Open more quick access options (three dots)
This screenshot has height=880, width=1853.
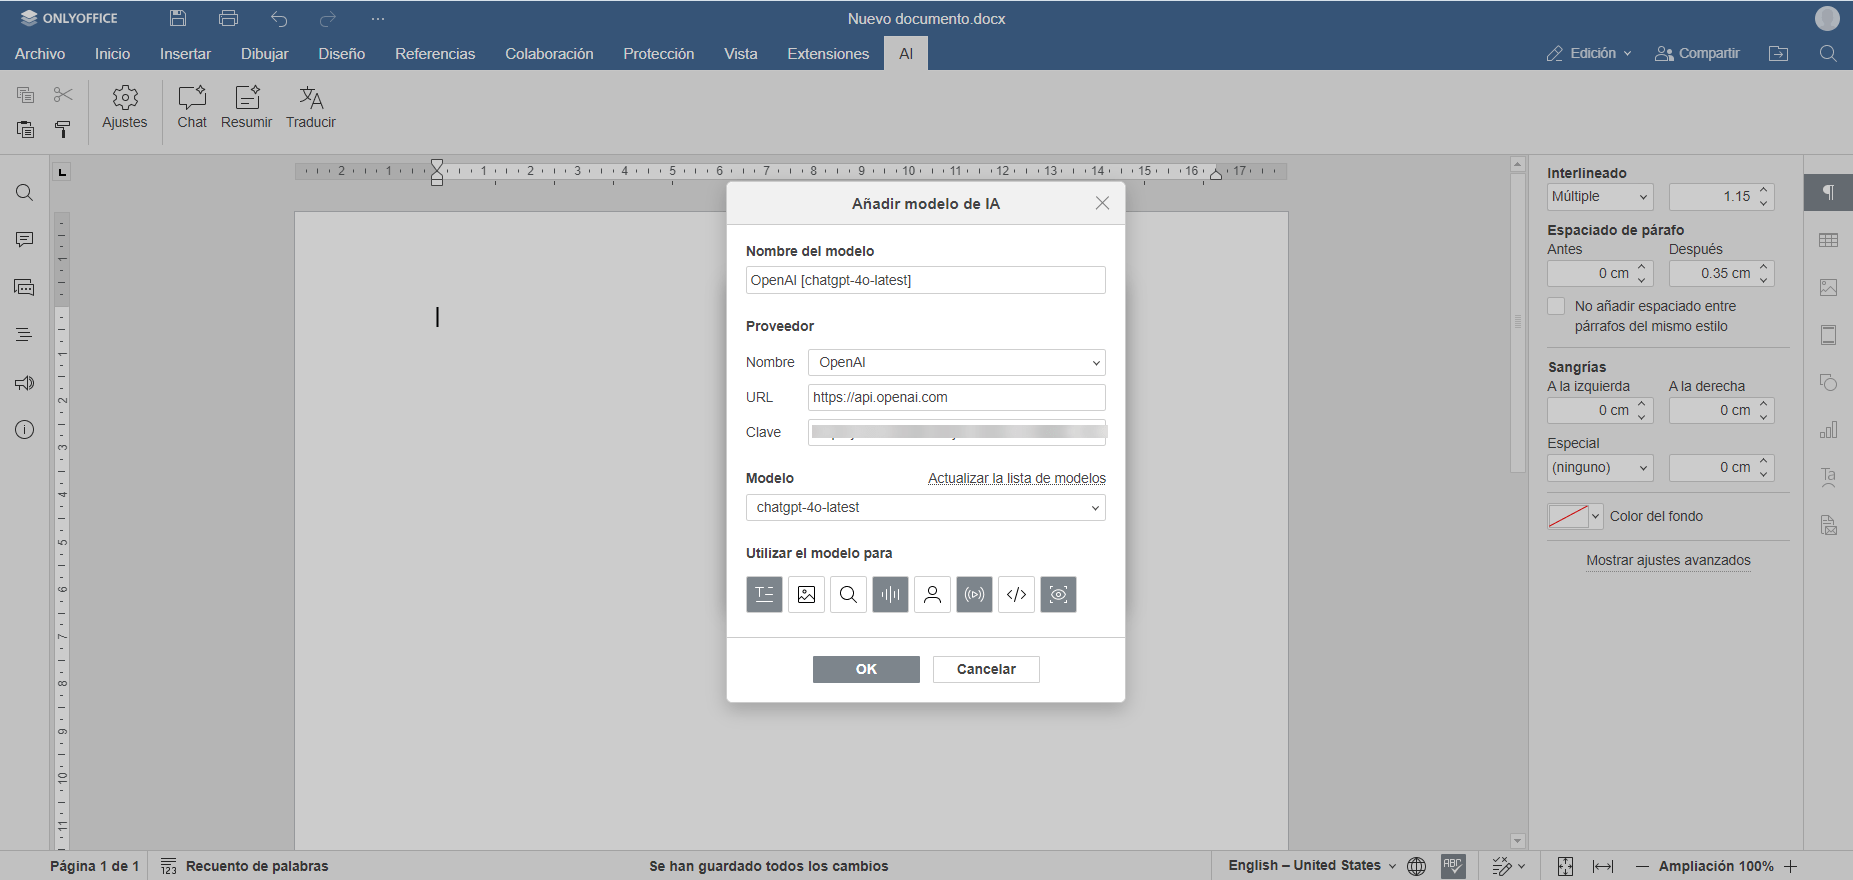coord(378,18)
